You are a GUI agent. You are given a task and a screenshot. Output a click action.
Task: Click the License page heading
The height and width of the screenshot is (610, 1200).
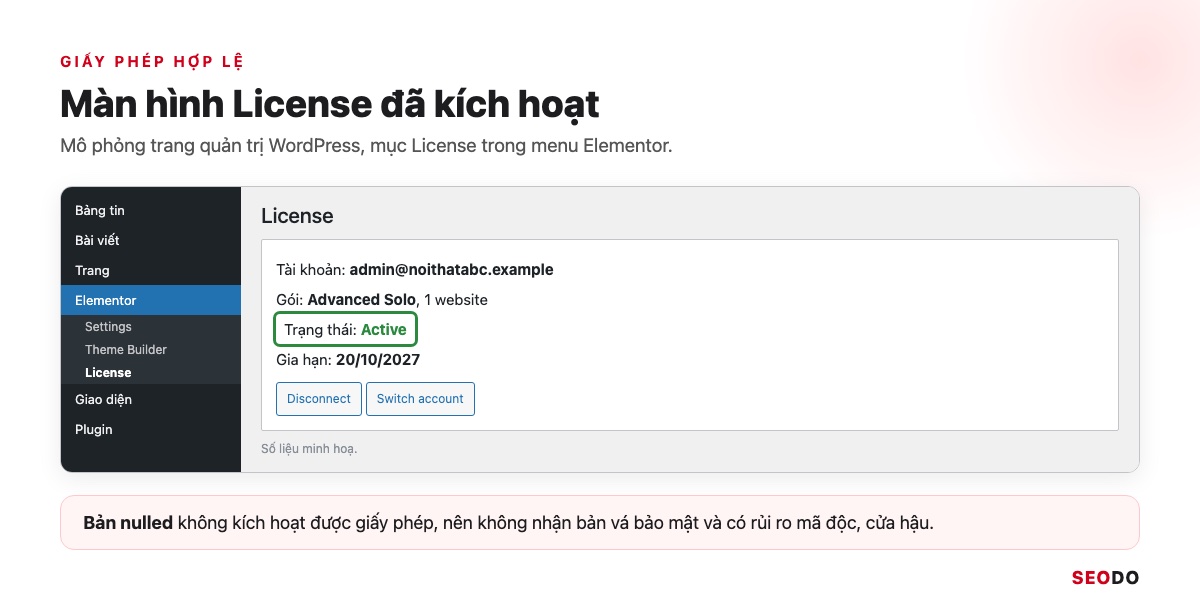297,216
